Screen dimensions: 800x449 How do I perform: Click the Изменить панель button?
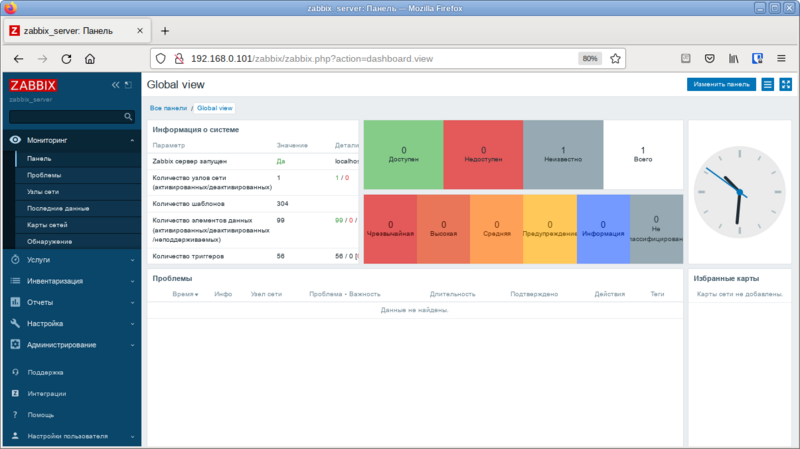[x=721, y=85]
